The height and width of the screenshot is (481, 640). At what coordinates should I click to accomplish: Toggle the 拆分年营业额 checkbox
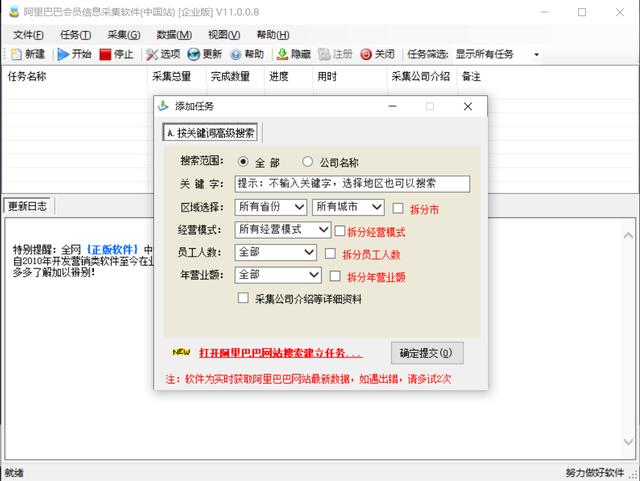click(335, 276)
